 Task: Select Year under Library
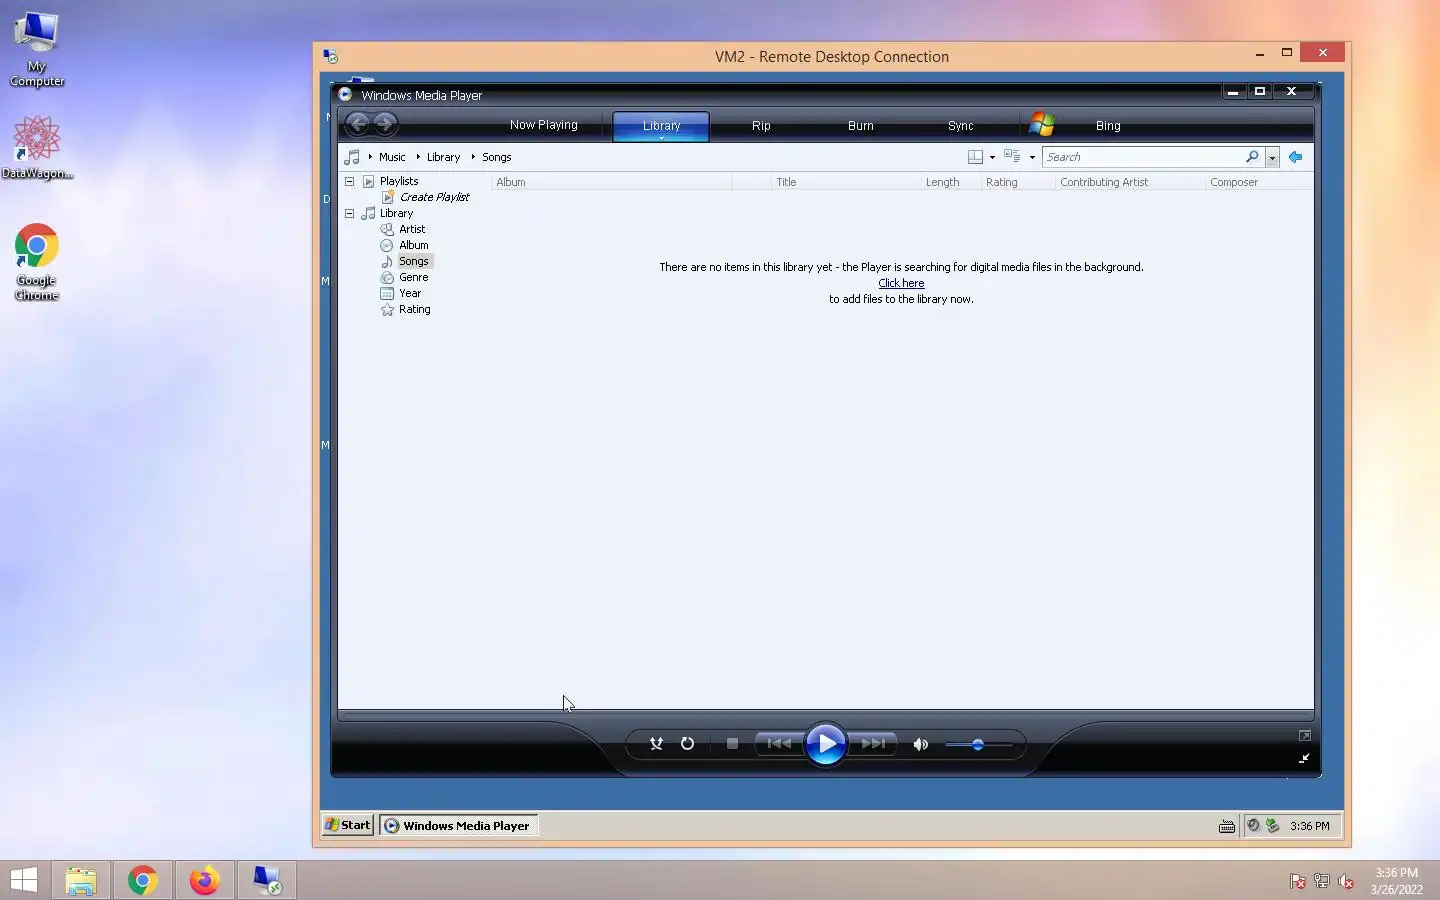click(410, 293)
